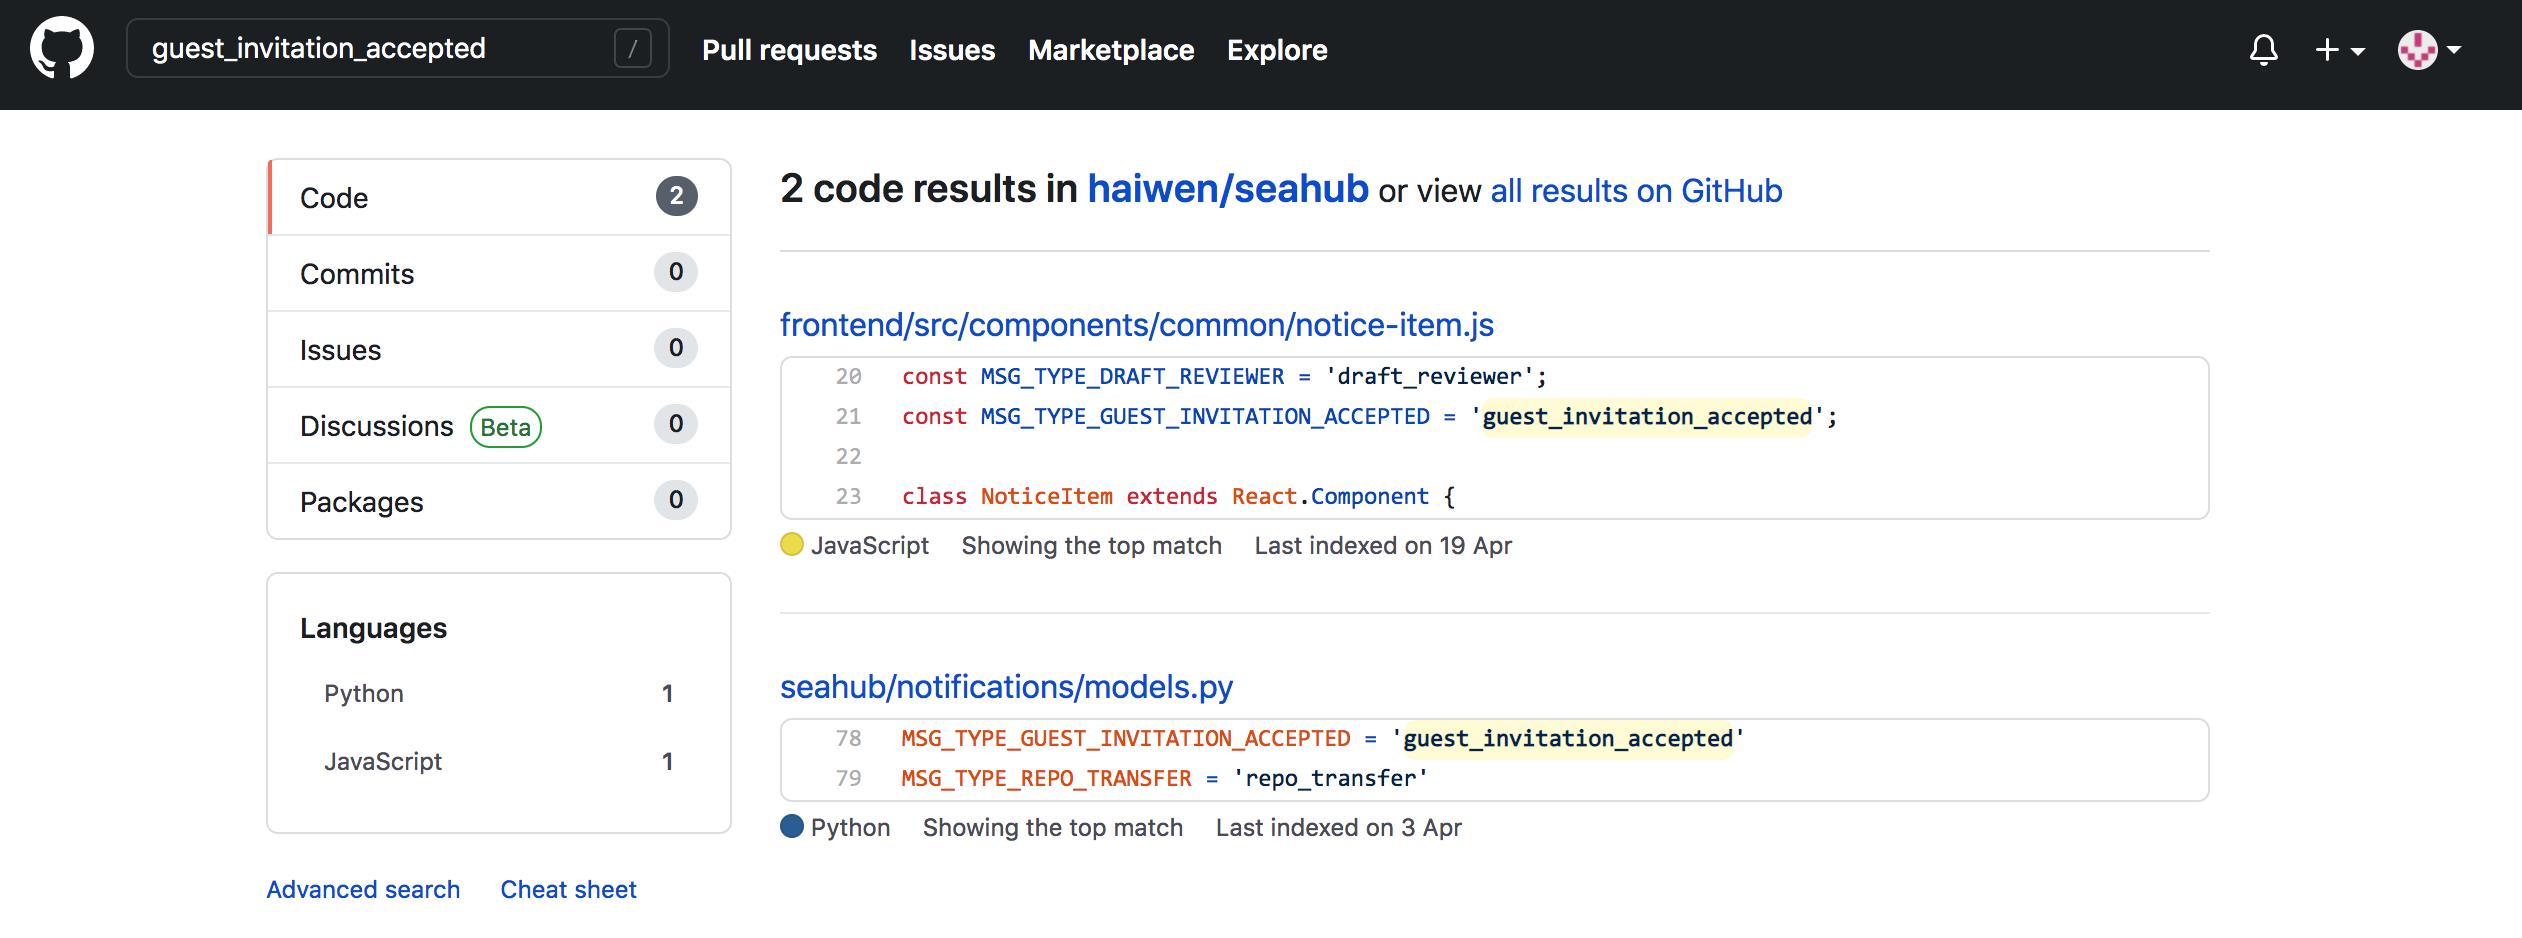Screen dimensions: 2522x938
Task: Select the Issues results filter in sidebar
Action: click(499, 349)
